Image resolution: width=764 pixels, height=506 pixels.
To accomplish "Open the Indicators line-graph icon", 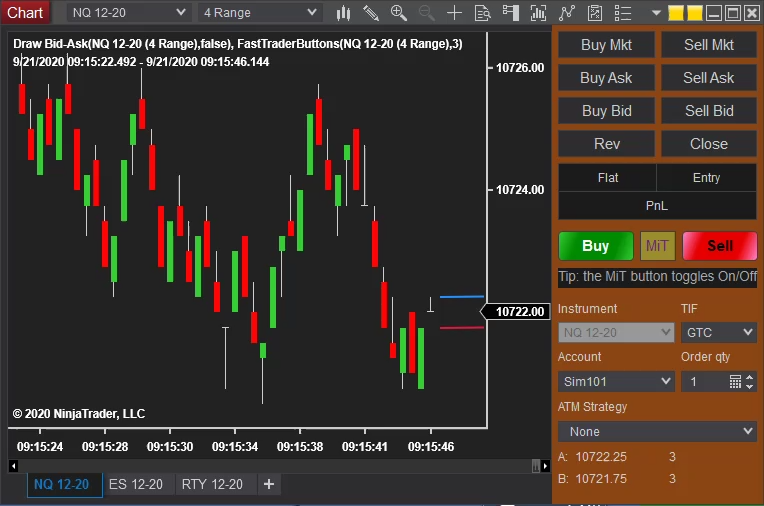I will click(566, 13).
